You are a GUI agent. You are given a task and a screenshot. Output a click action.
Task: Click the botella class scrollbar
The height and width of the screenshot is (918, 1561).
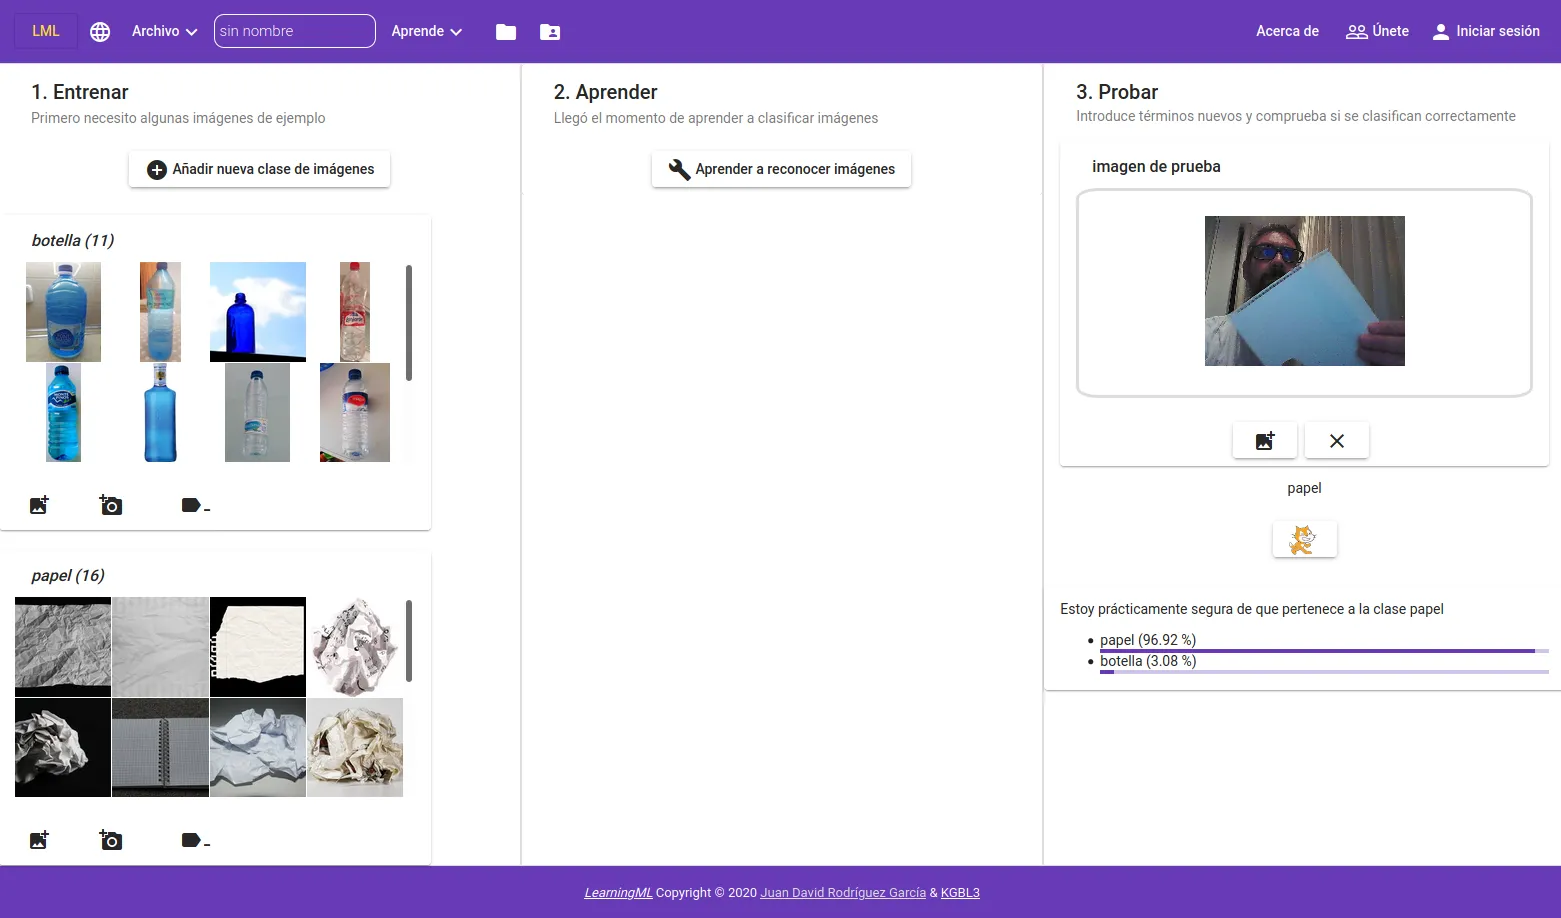coord(409,323)
